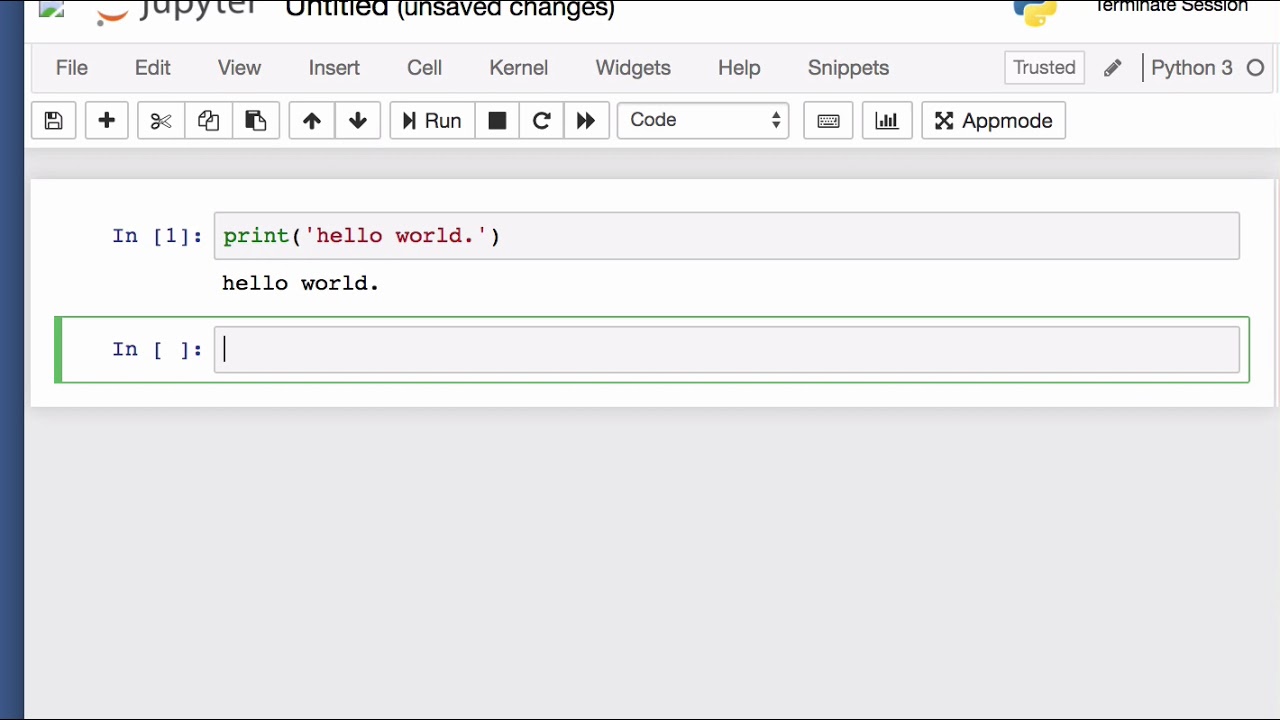Toggle the Trusted notebook indicator
The image size is (1280, 720).
[1044, 68]
